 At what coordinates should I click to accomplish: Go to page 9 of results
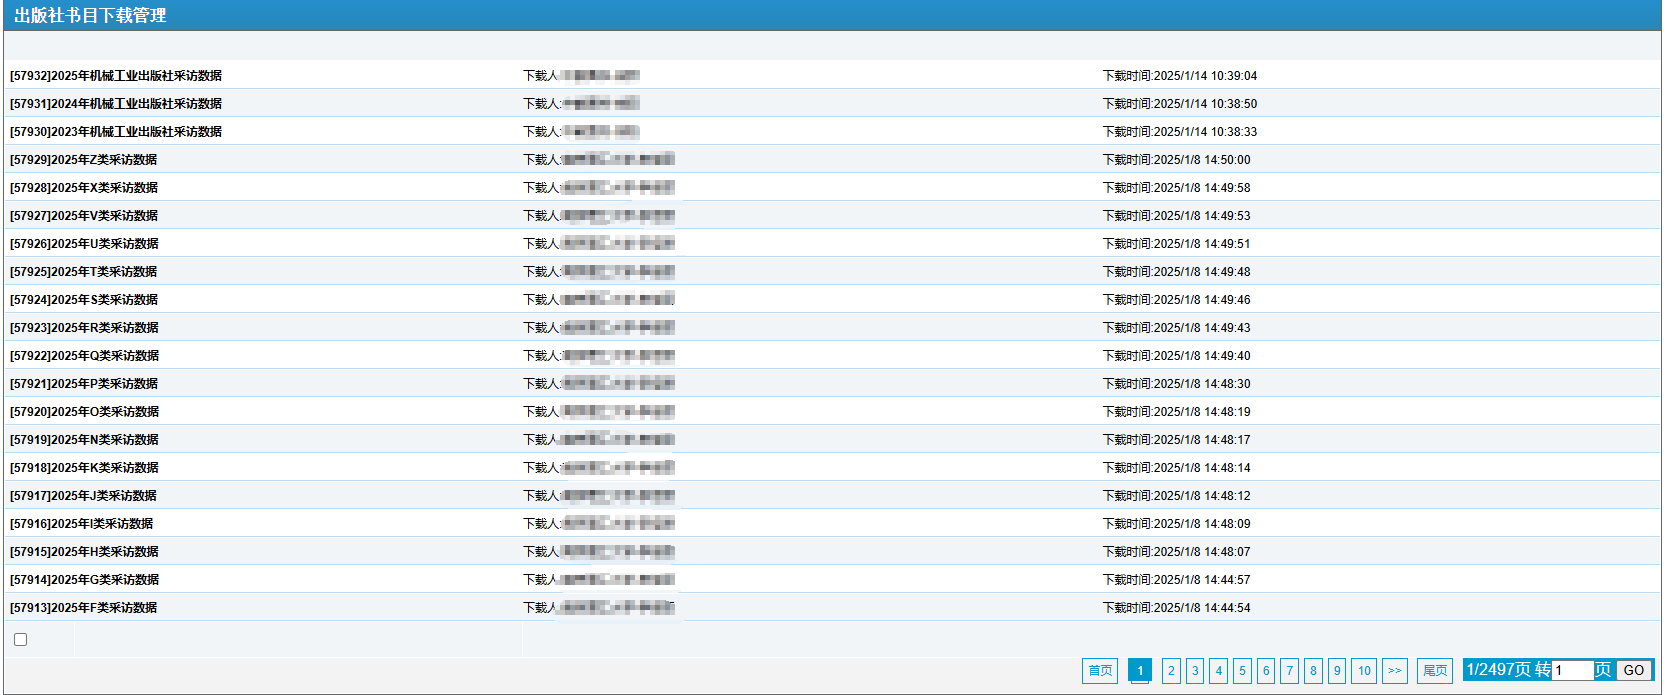[1337, 671]
